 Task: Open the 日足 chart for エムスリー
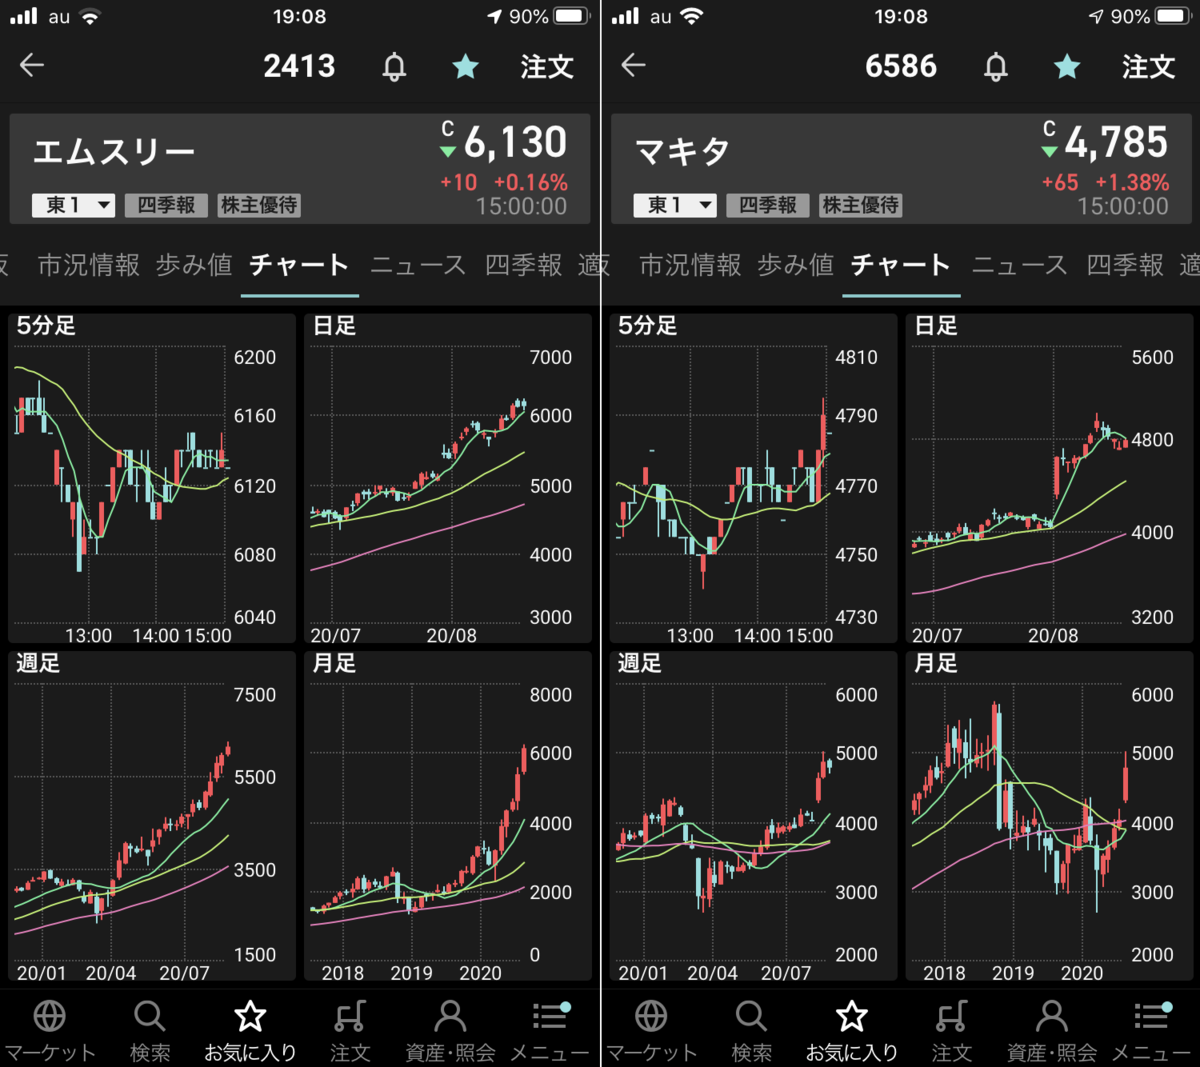pos(448,478)
